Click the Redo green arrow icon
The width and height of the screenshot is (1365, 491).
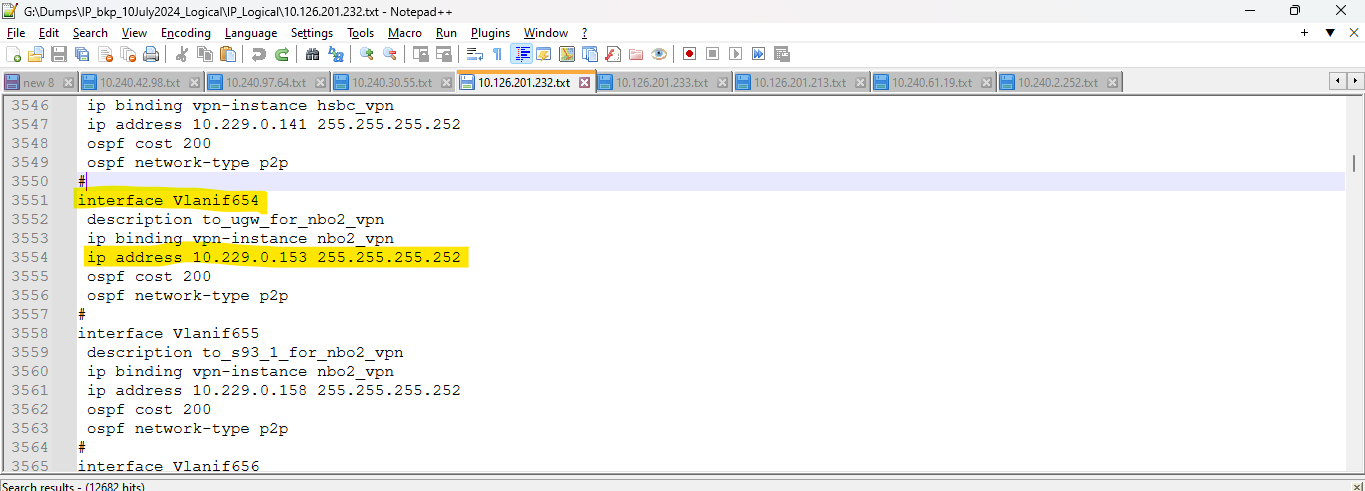(x=282, y=54)
